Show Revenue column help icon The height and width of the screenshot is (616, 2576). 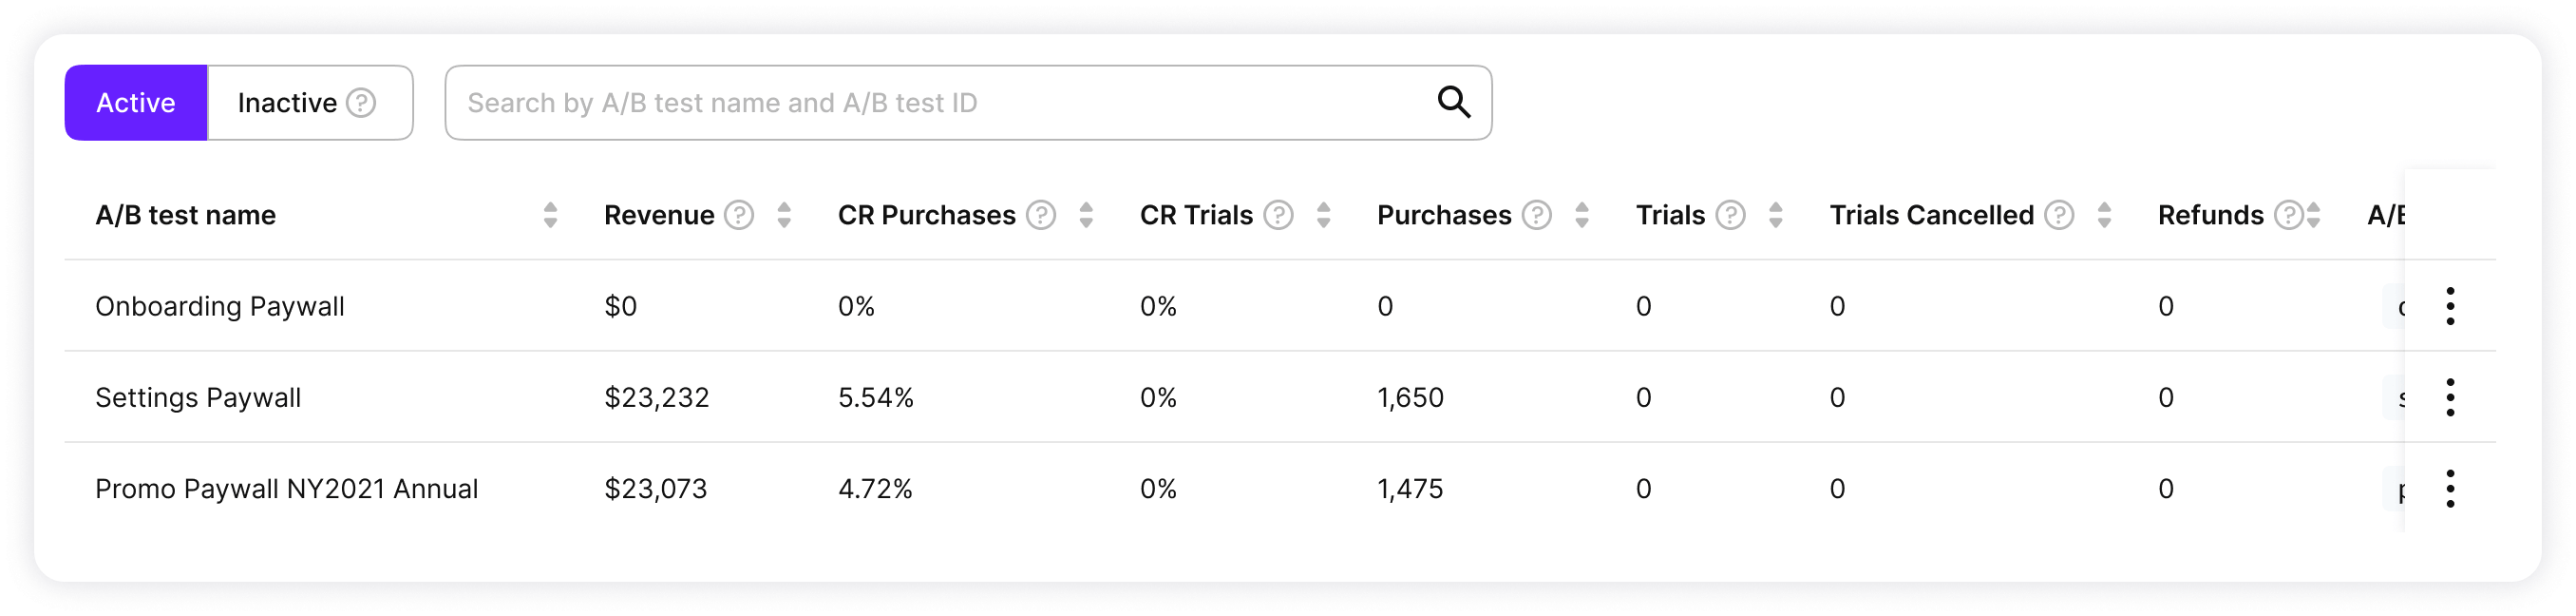739,215
